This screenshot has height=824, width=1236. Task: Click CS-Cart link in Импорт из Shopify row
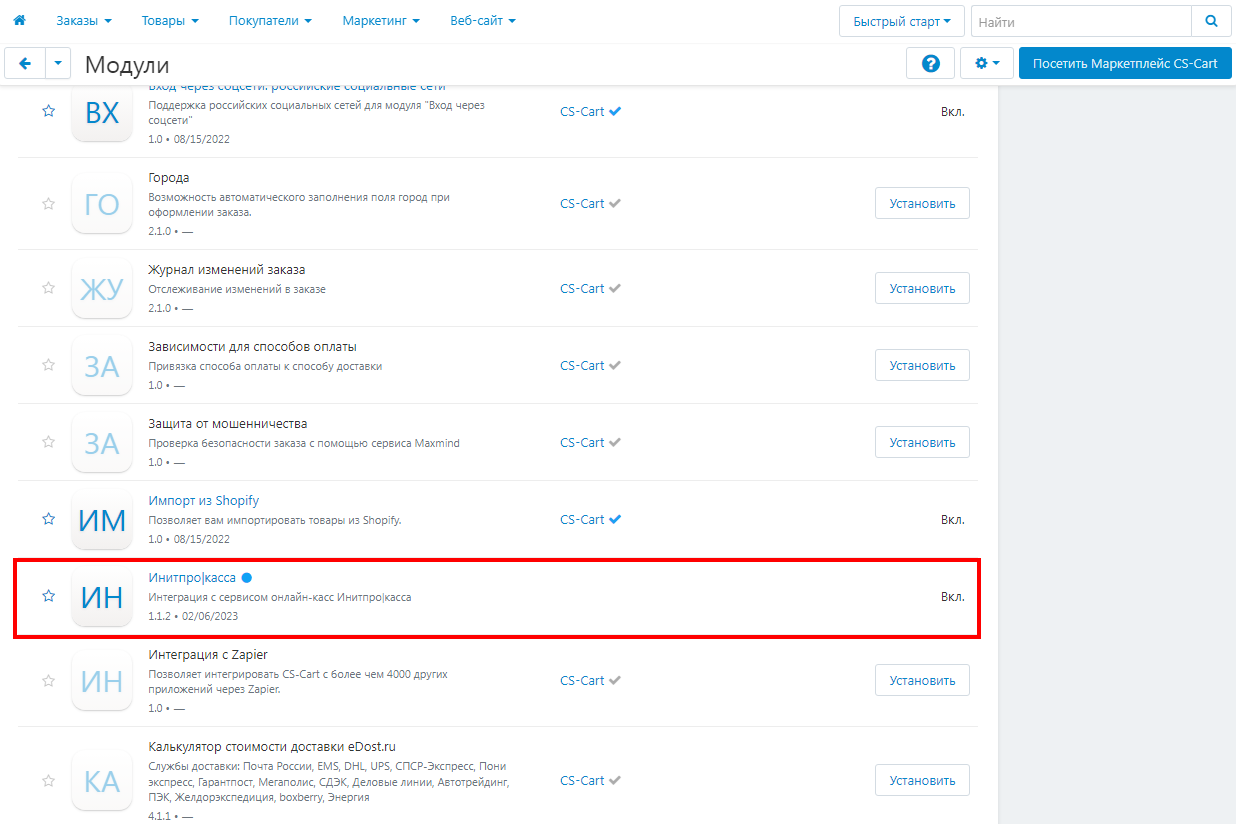coord(582,519)
